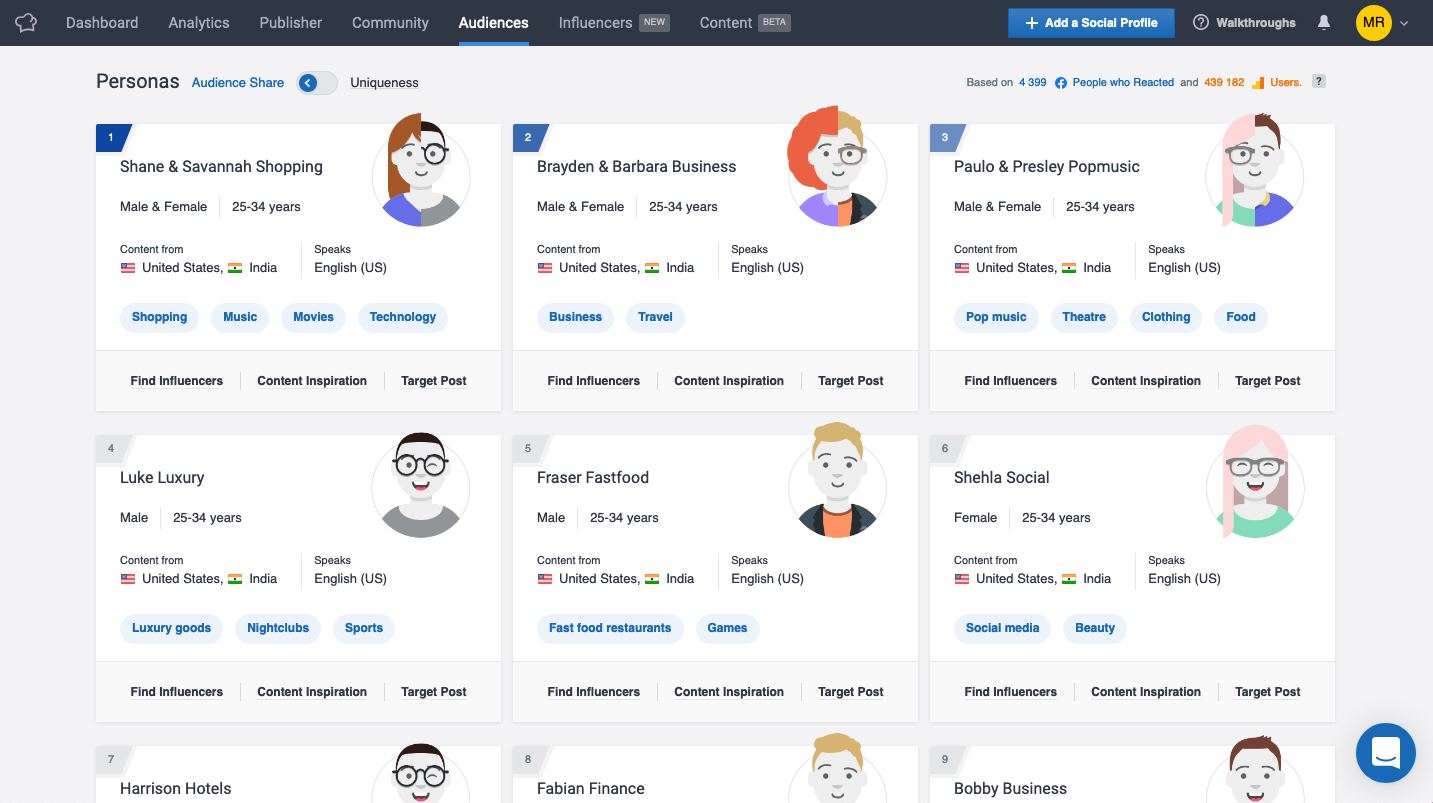Click Target Post on Shehla Social persona

pyautogui.click(x=1267, y=691)
